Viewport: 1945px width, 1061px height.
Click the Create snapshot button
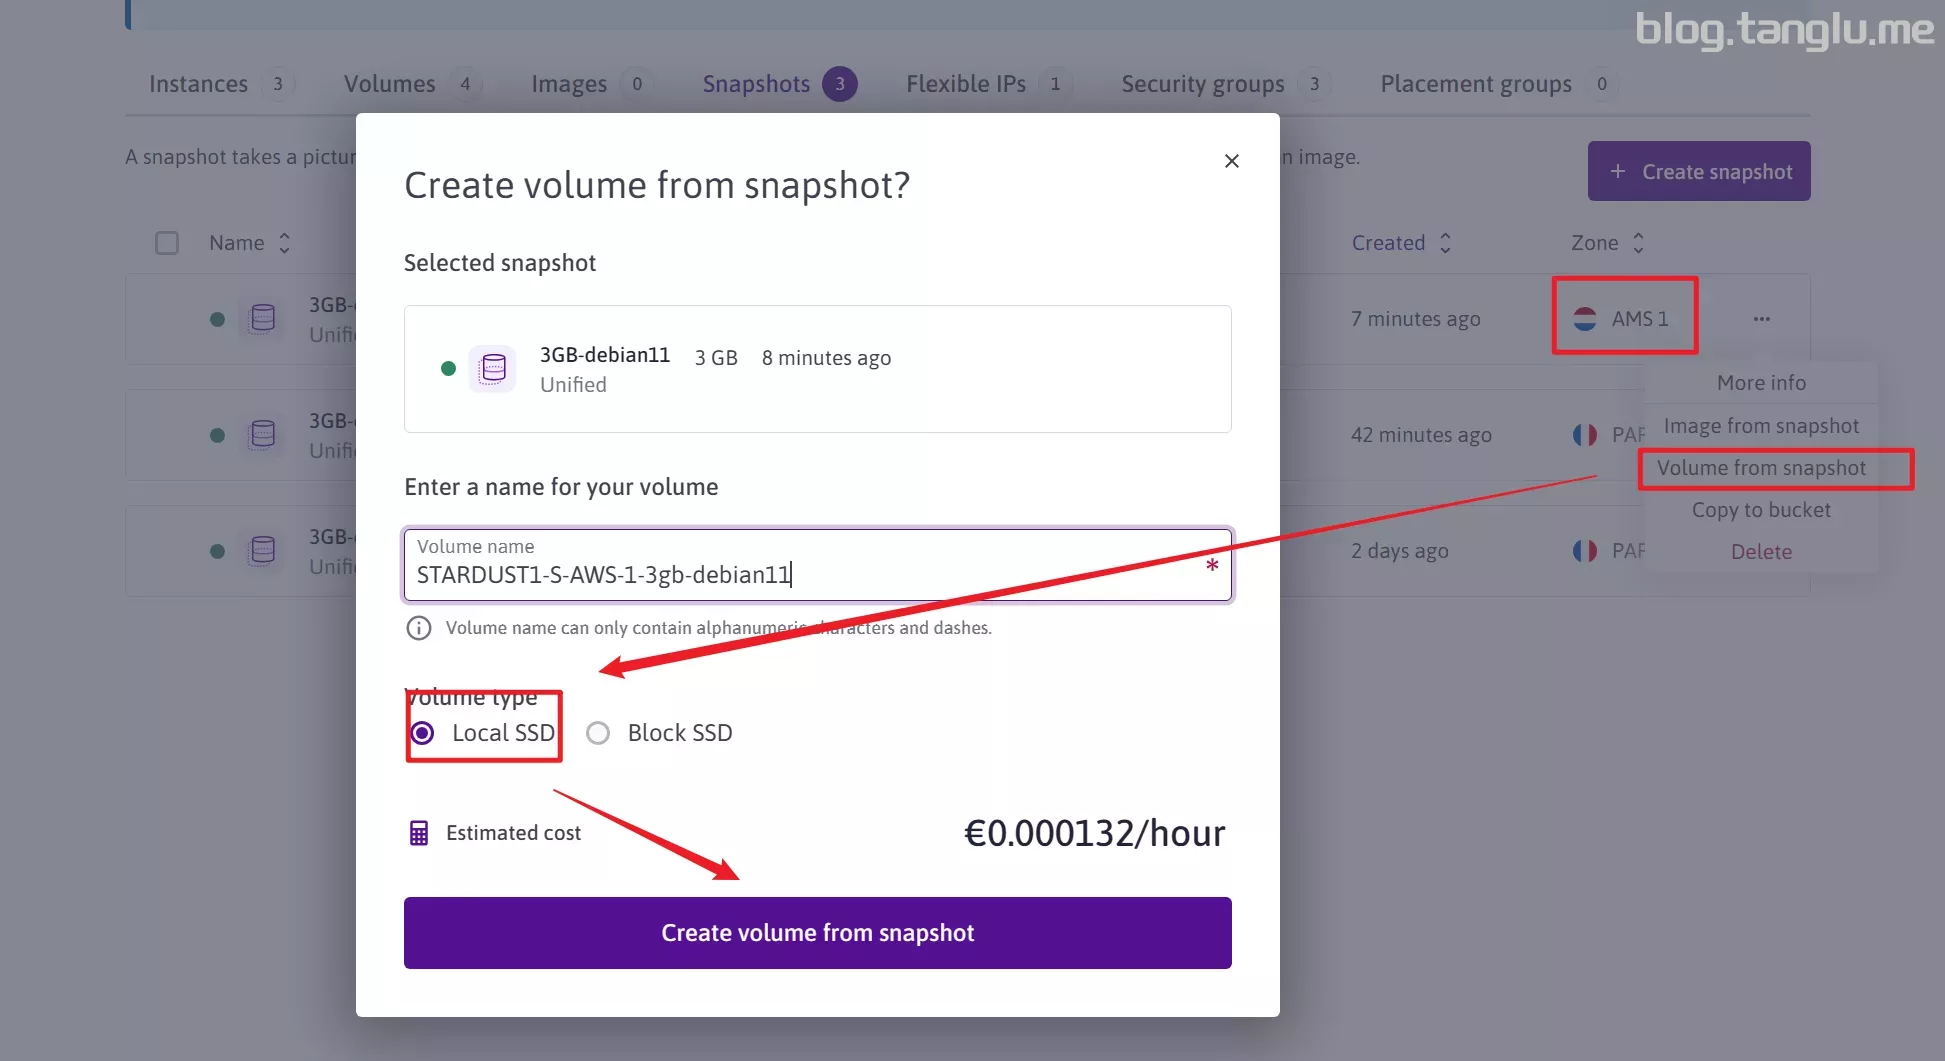(1699, 171)
